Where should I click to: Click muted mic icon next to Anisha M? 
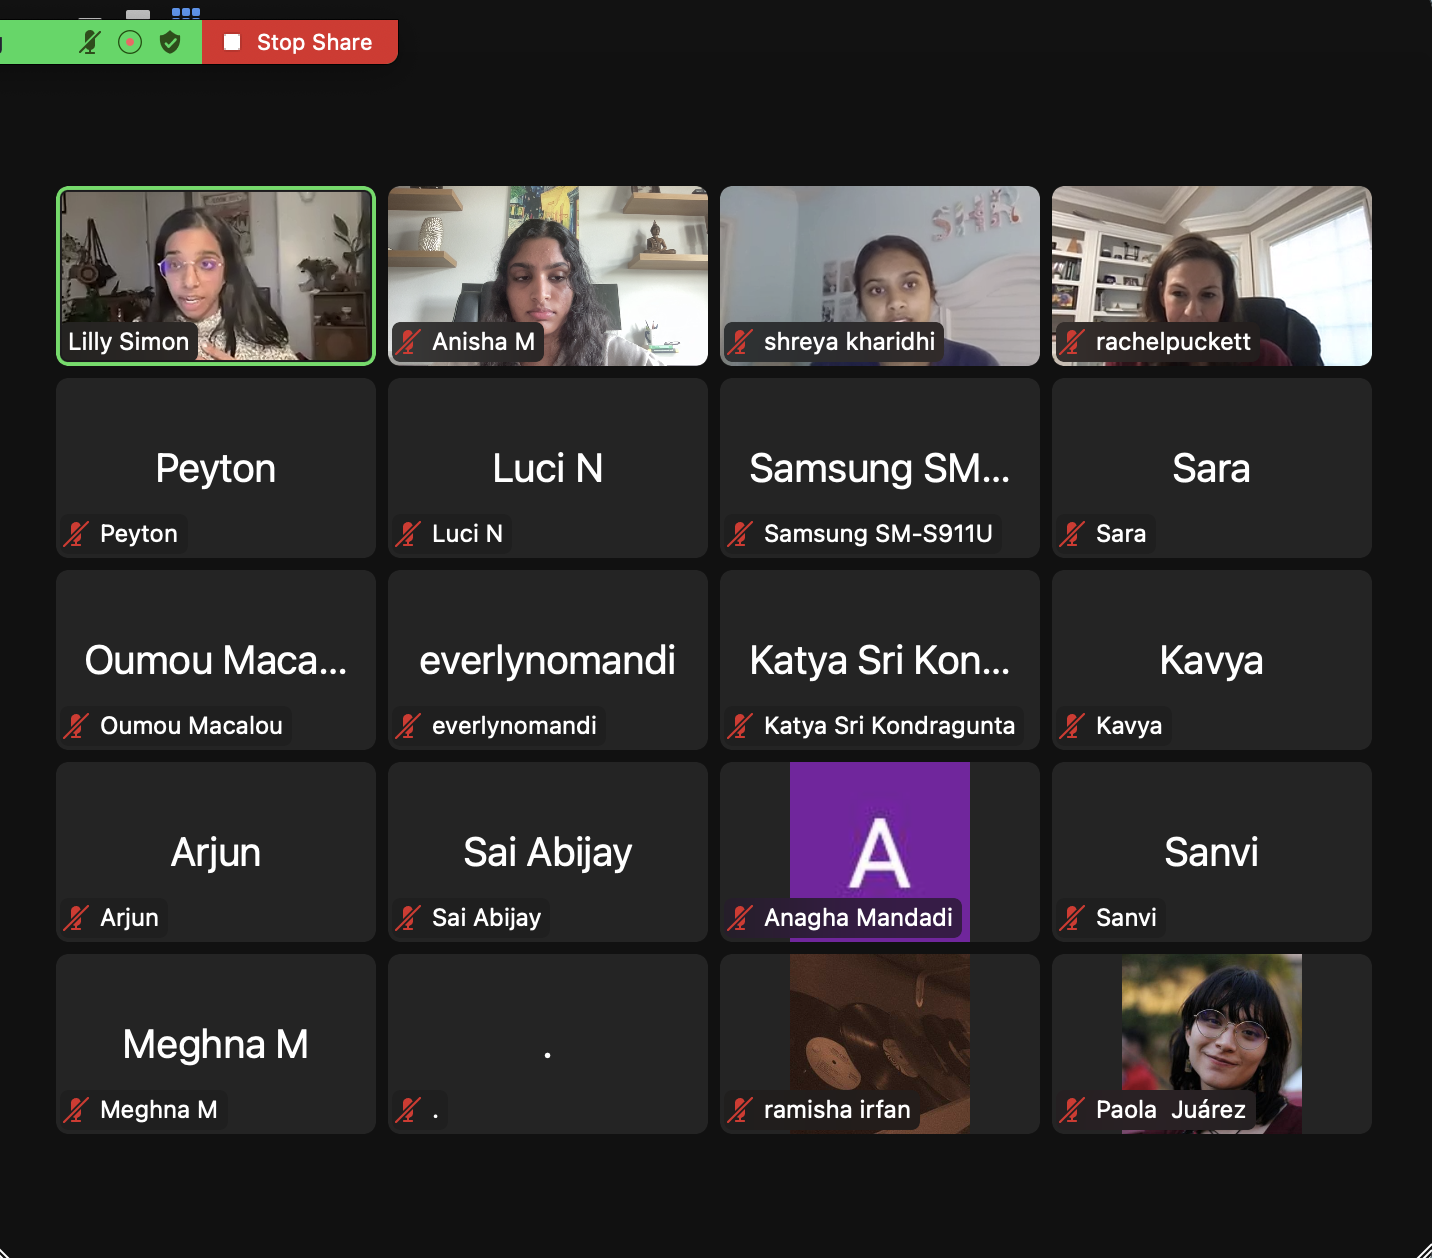pos(408,342)
